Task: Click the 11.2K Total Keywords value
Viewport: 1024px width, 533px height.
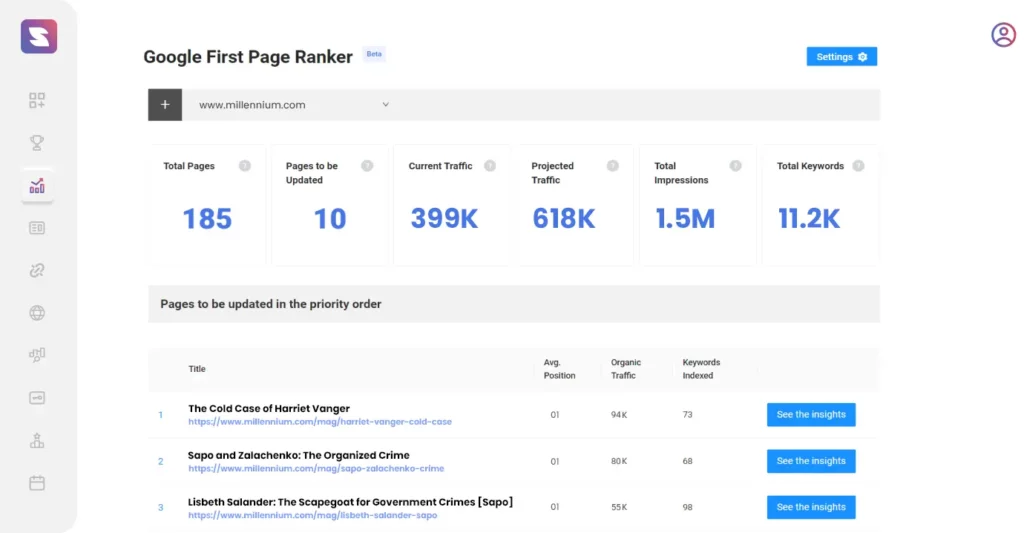Action: coord(808,219)
